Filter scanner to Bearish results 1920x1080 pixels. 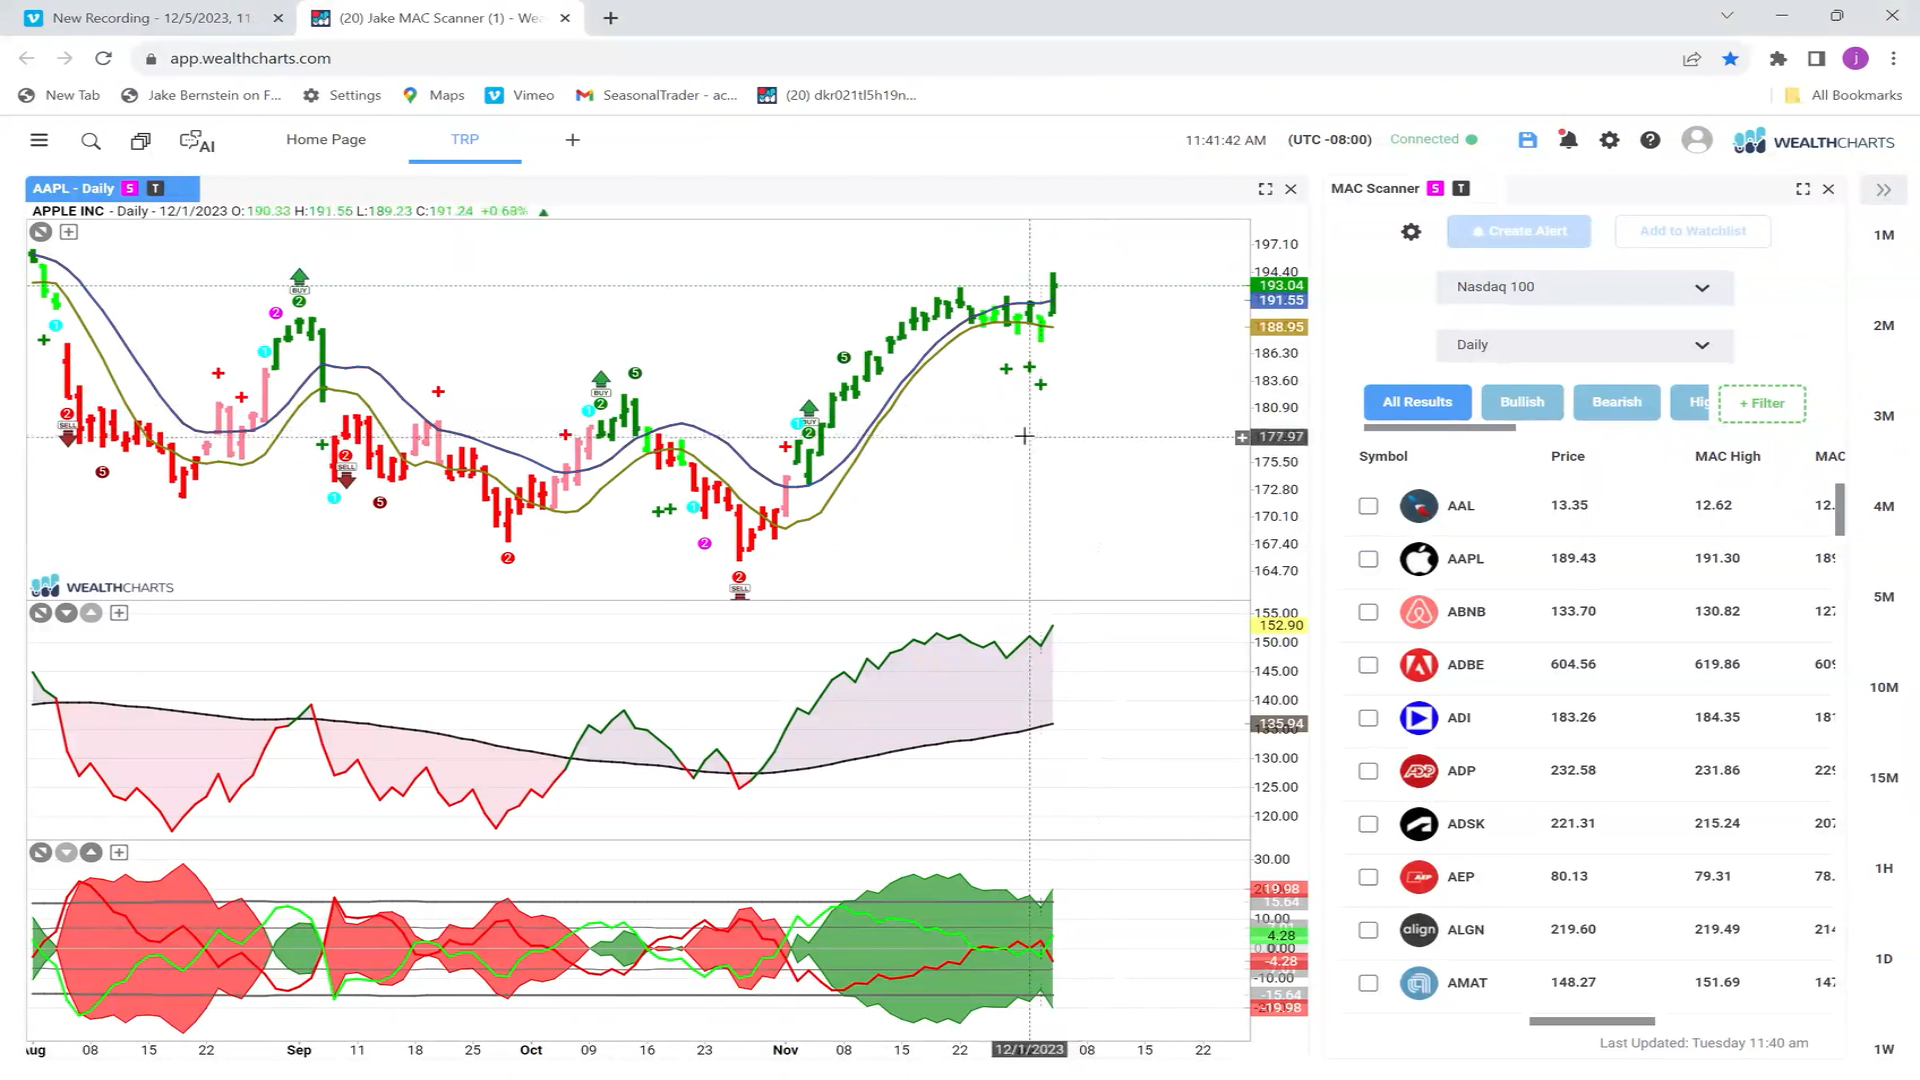pyautogui.click(x=1617, y=402)
